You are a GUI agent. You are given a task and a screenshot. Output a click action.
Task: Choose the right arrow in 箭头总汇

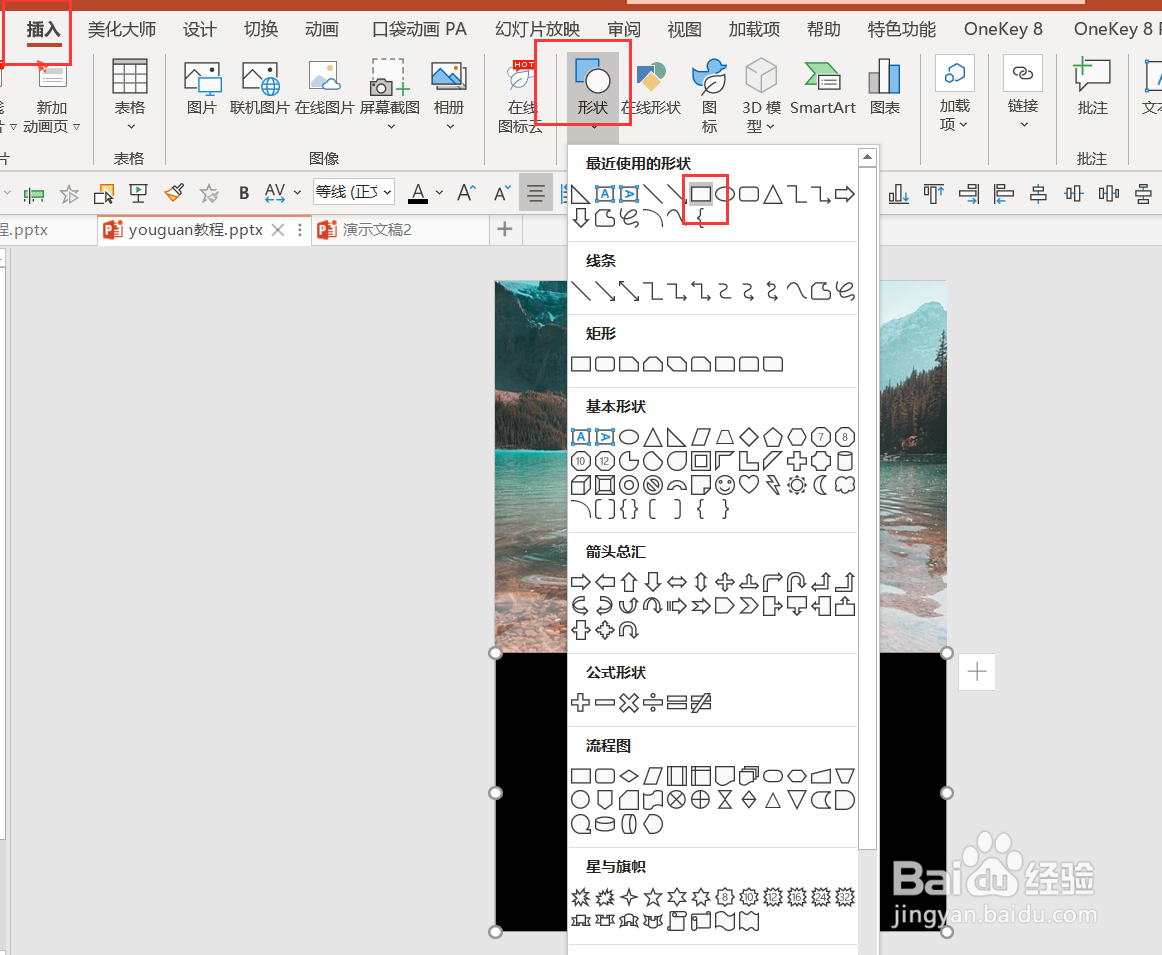pyautogui.click(x=581, y=582)
